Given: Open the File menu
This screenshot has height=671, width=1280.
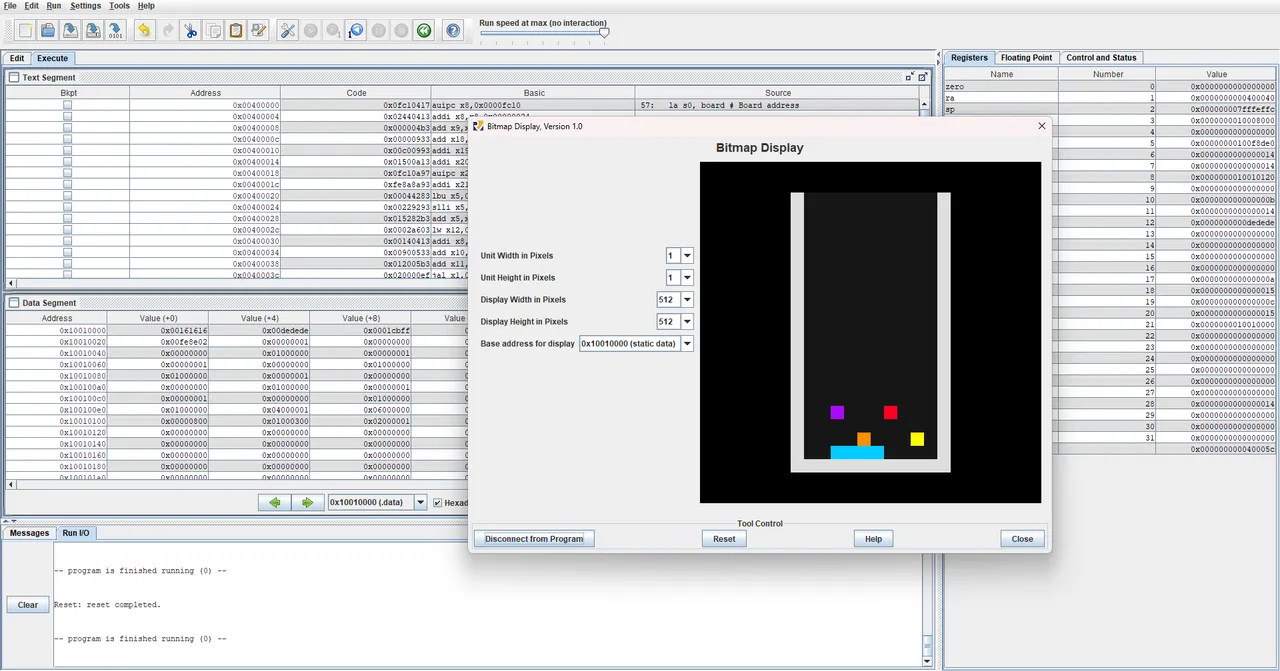Looking at the screenshot, I should tap(10, 6).
